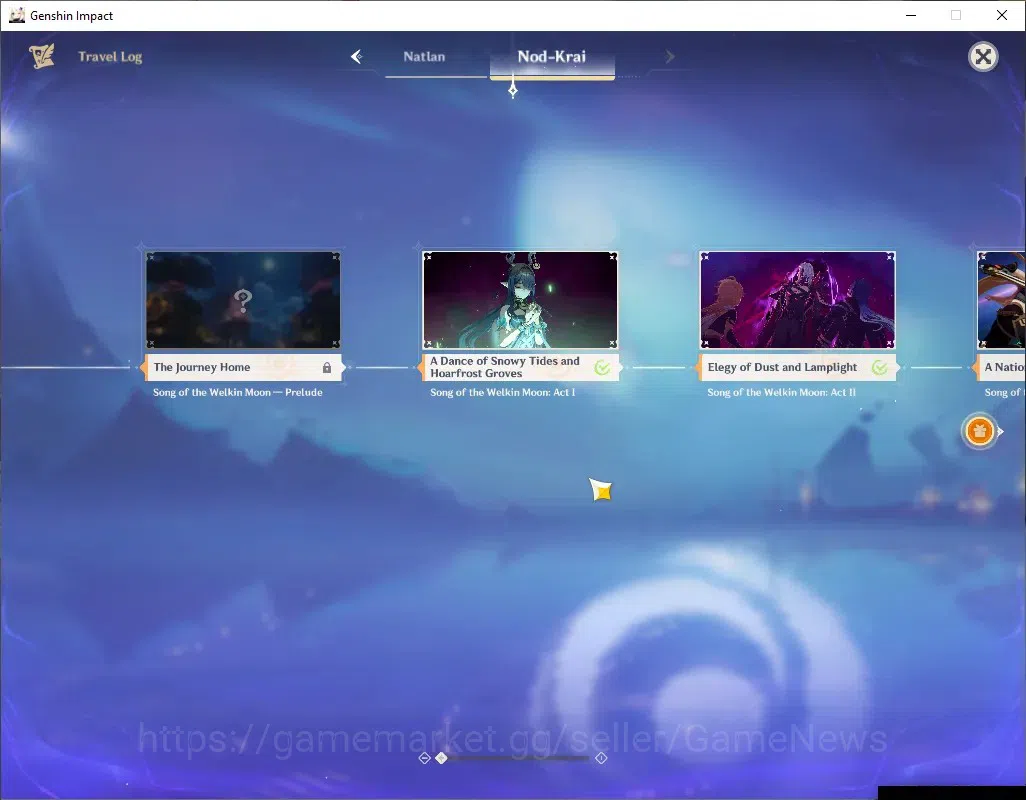Click the Travel Log quill icon
This screenshot has height=800, width=1026.
click(42, 56)
